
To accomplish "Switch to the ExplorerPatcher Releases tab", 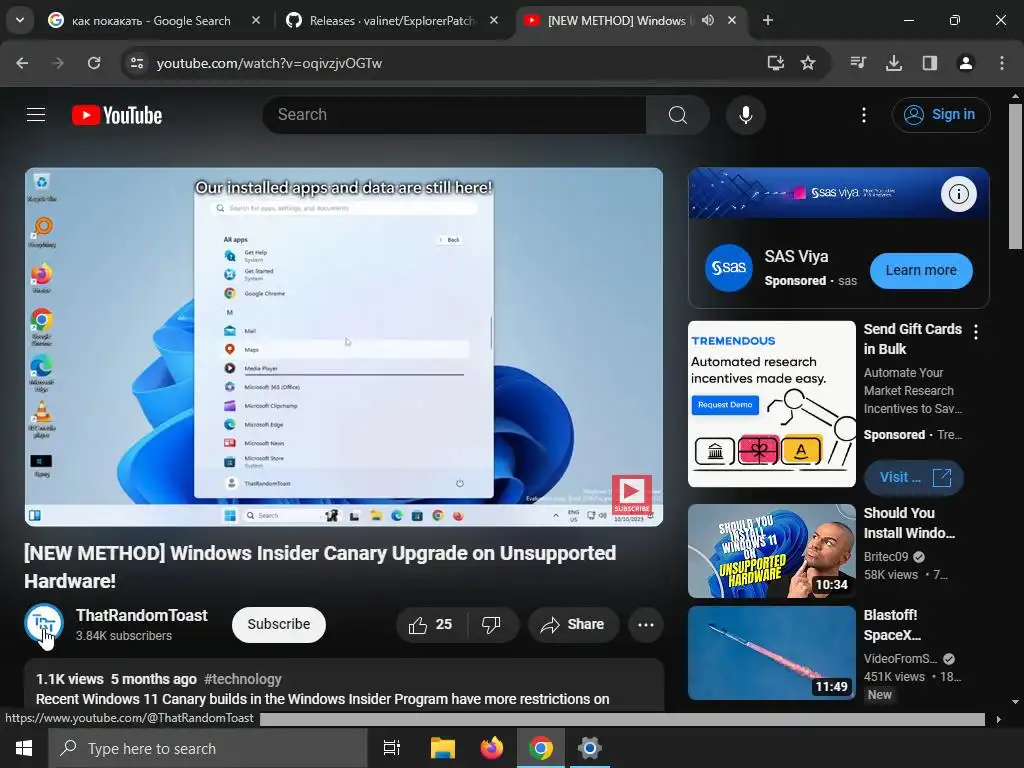I will (x=392, y=20).
